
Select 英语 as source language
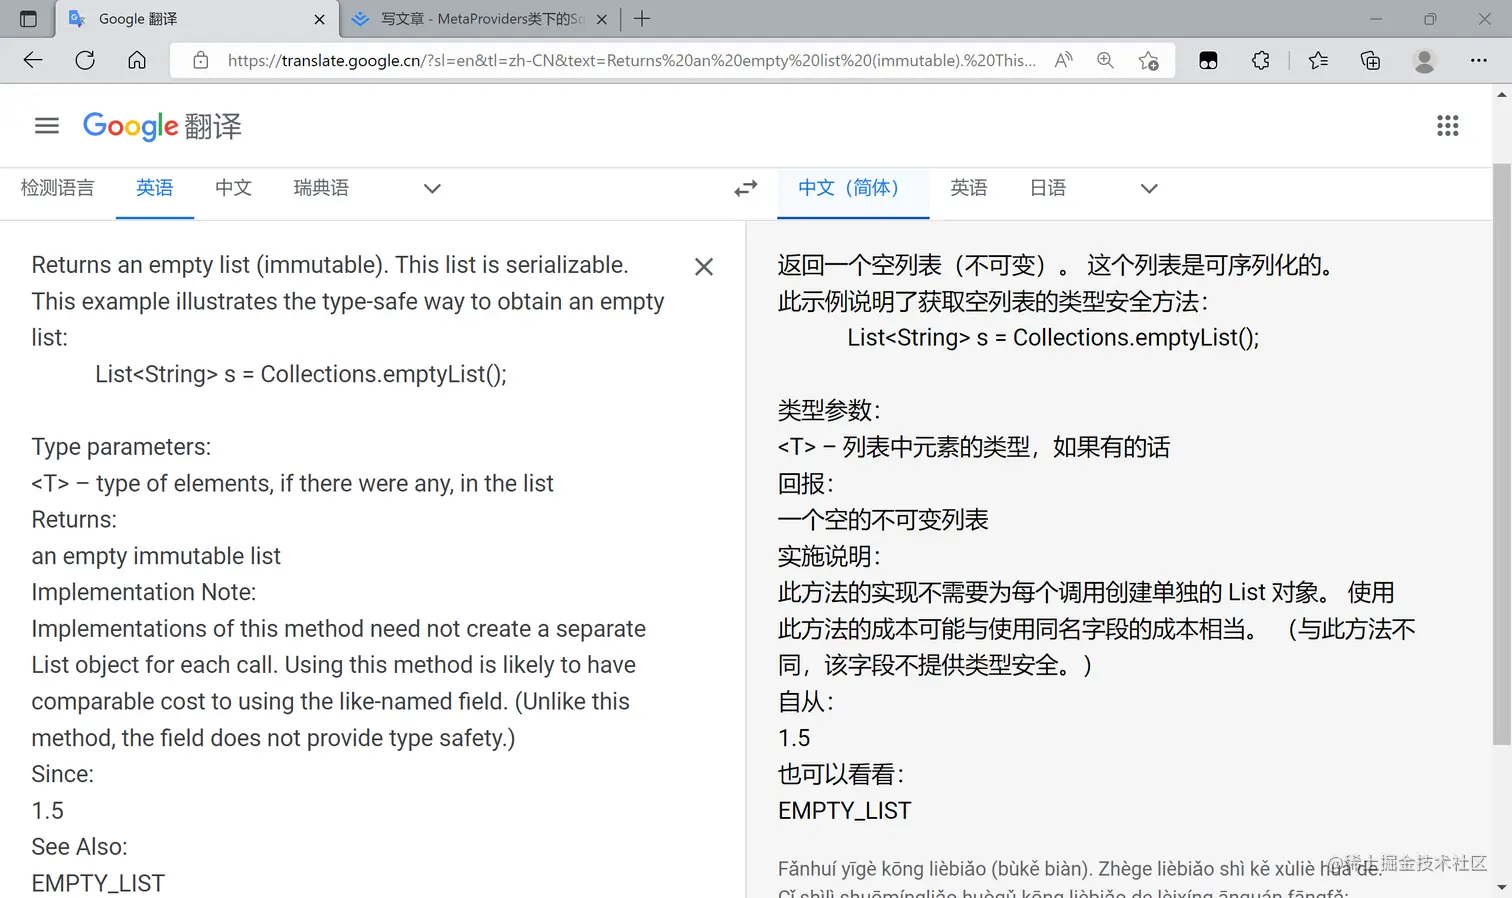coord(155,188)
